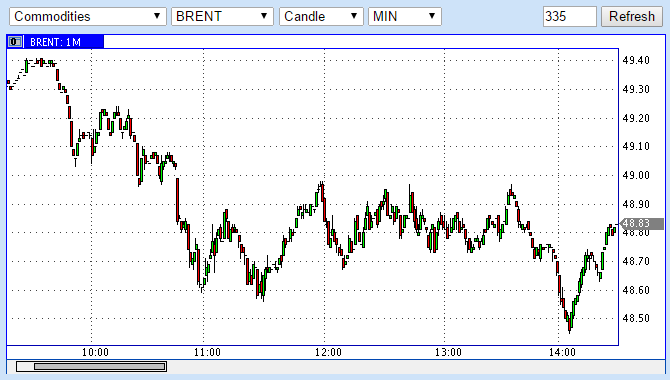Open the Candle chart type dropdown
670x380 pixels.
(x=321, y=17)
